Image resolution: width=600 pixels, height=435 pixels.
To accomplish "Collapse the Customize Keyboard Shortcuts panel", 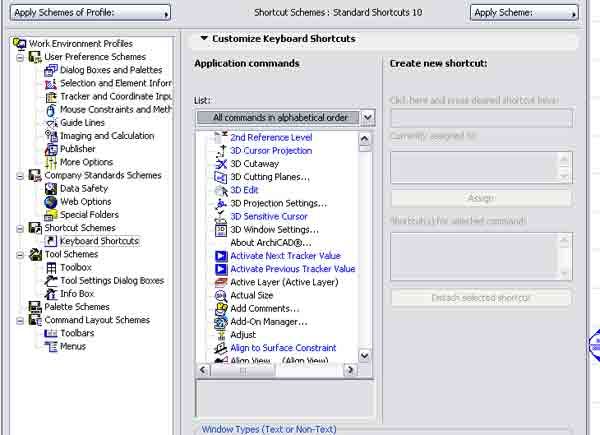I will [204, 38].
